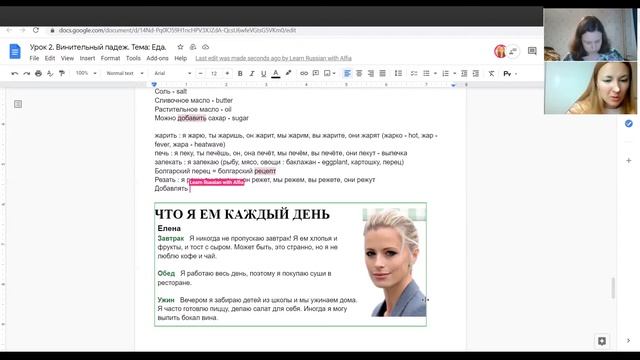Open the Explore tool

602,341
